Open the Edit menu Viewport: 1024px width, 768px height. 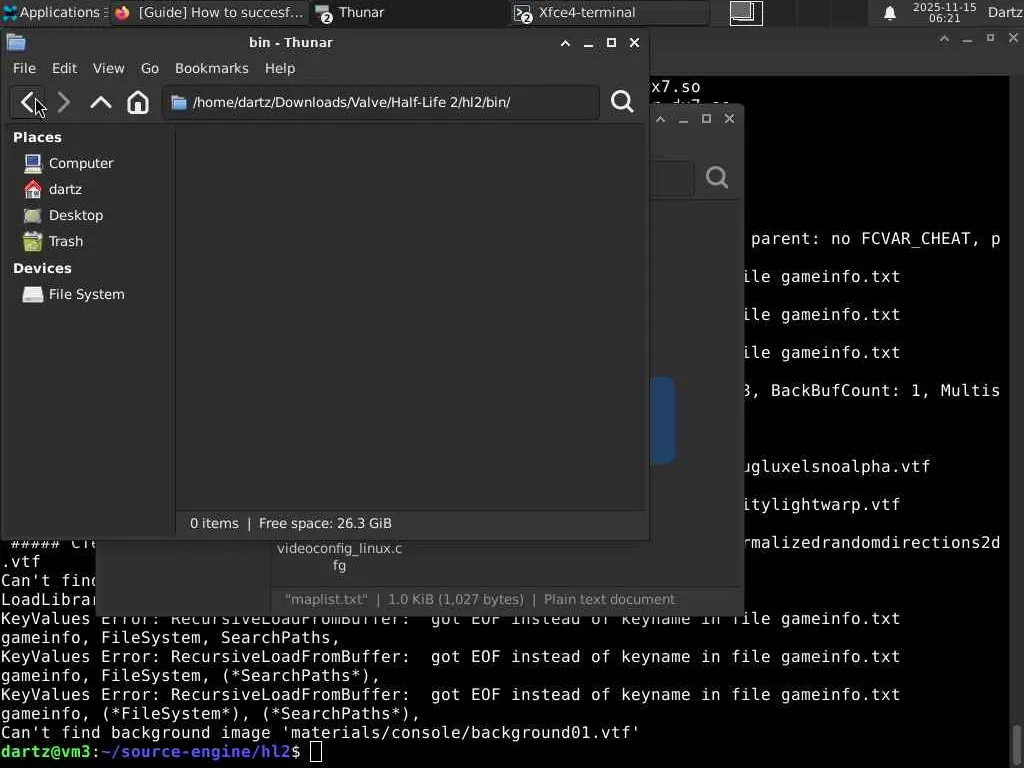click(x=65, y=68)
